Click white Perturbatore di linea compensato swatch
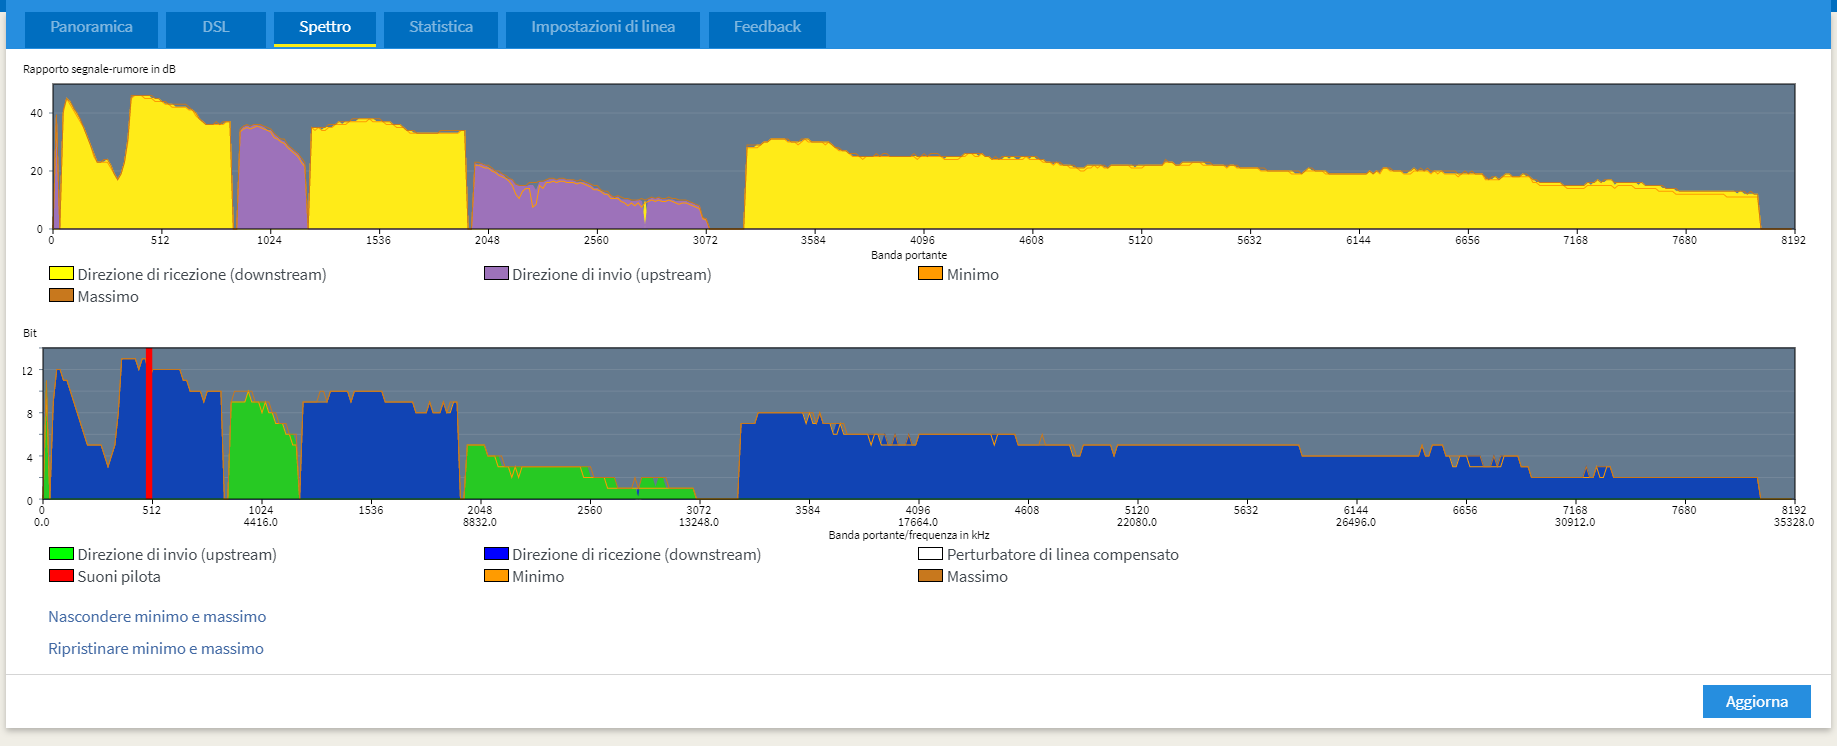The height and width of the screenshot is (746, 1837). click(930, 553)
